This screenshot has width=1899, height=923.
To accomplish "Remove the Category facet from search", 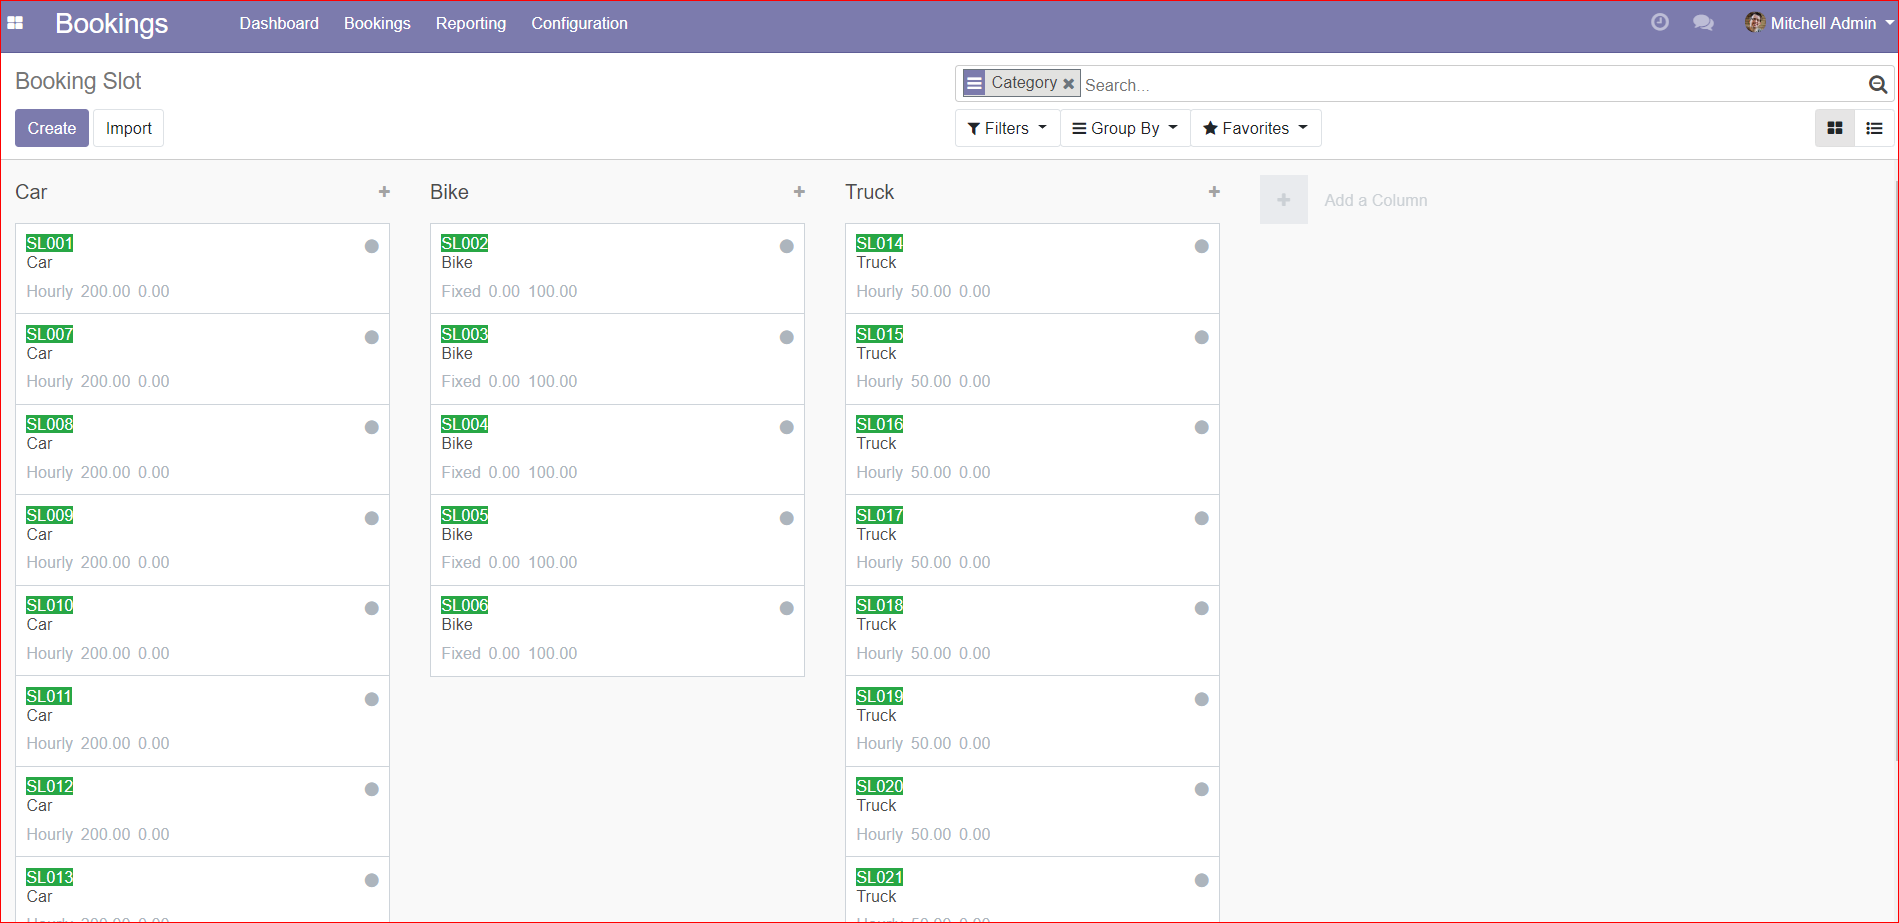I will [x=1068, y=84].
